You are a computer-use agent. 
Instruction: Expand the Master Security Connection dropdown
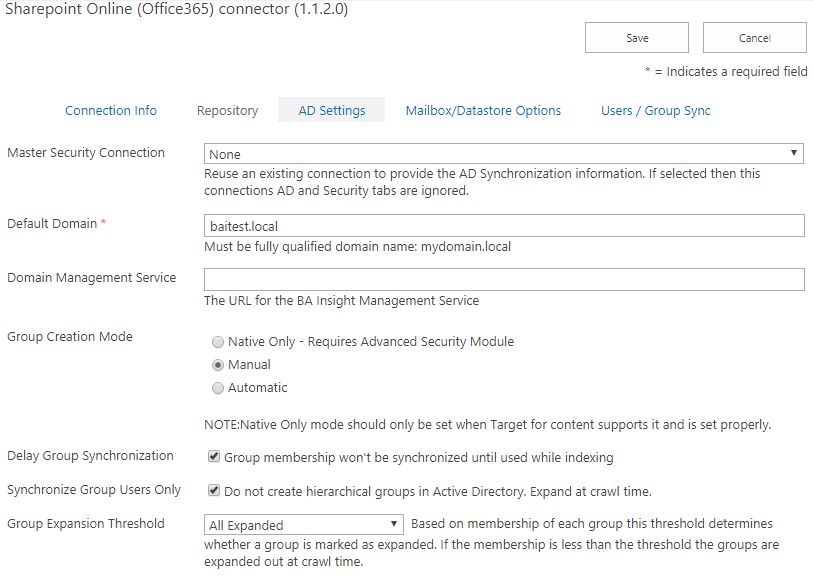pos(504,154)
